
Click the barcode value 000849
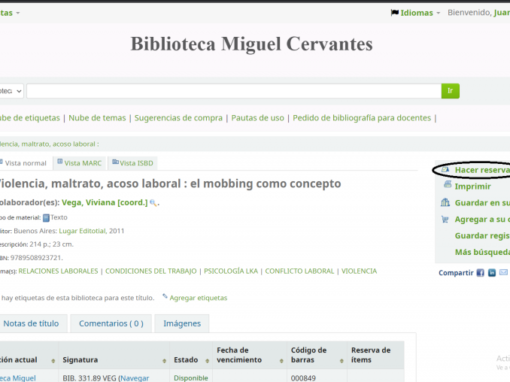pos(303,378)
